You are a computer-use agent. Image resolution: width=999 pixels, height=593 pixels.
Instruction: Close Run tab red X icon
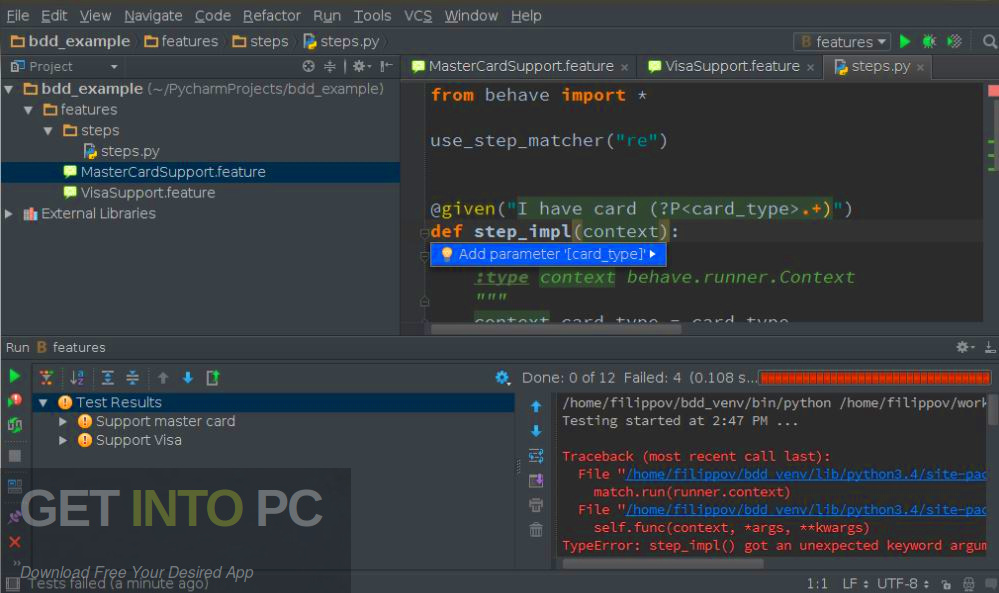tap(15, 542)
